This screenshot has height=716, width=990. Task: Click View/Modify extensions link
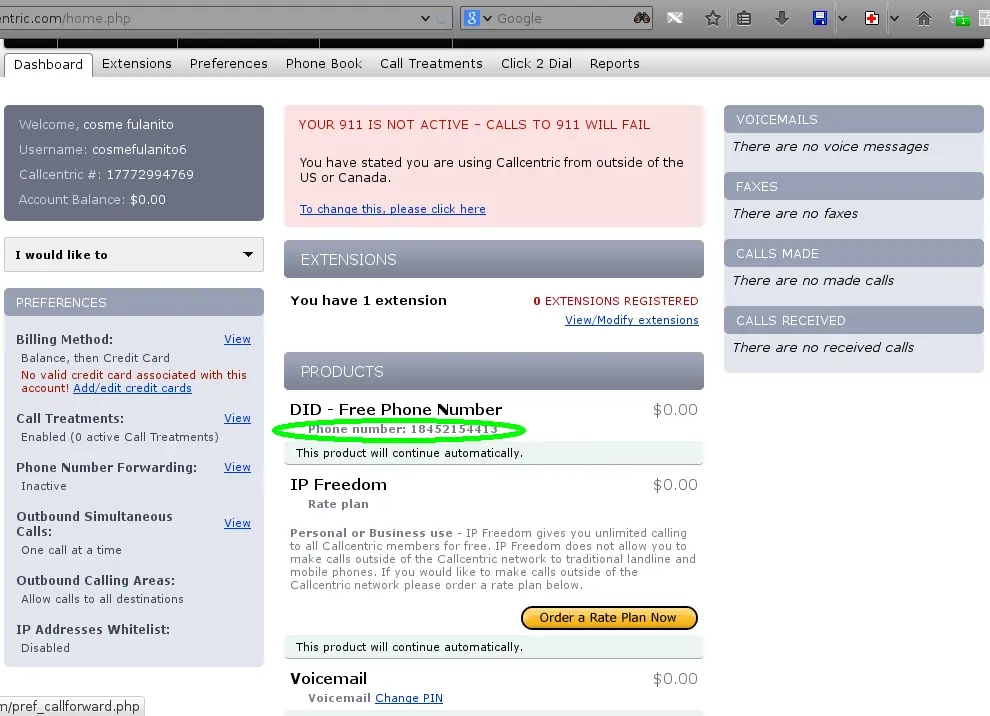(631, 320)
